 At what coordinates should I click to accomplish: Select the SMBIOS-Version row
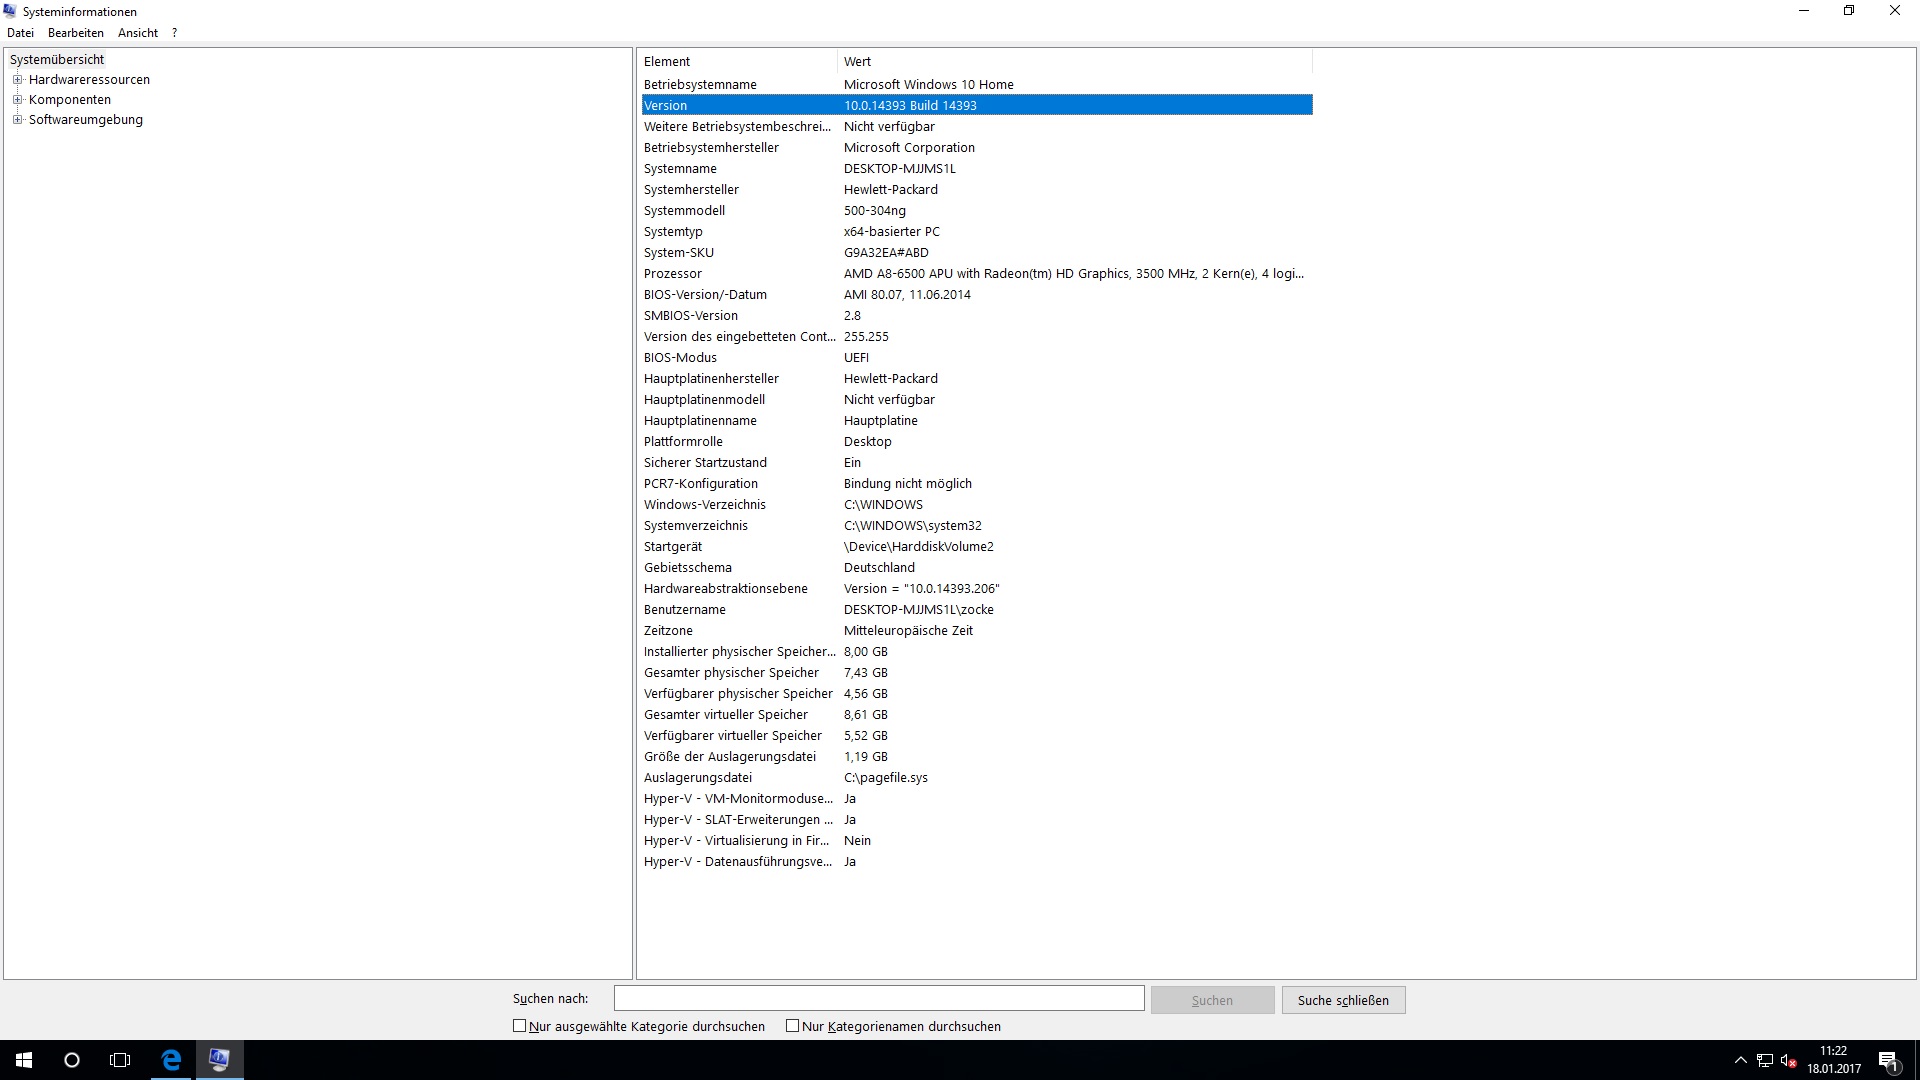click(977, 316)
